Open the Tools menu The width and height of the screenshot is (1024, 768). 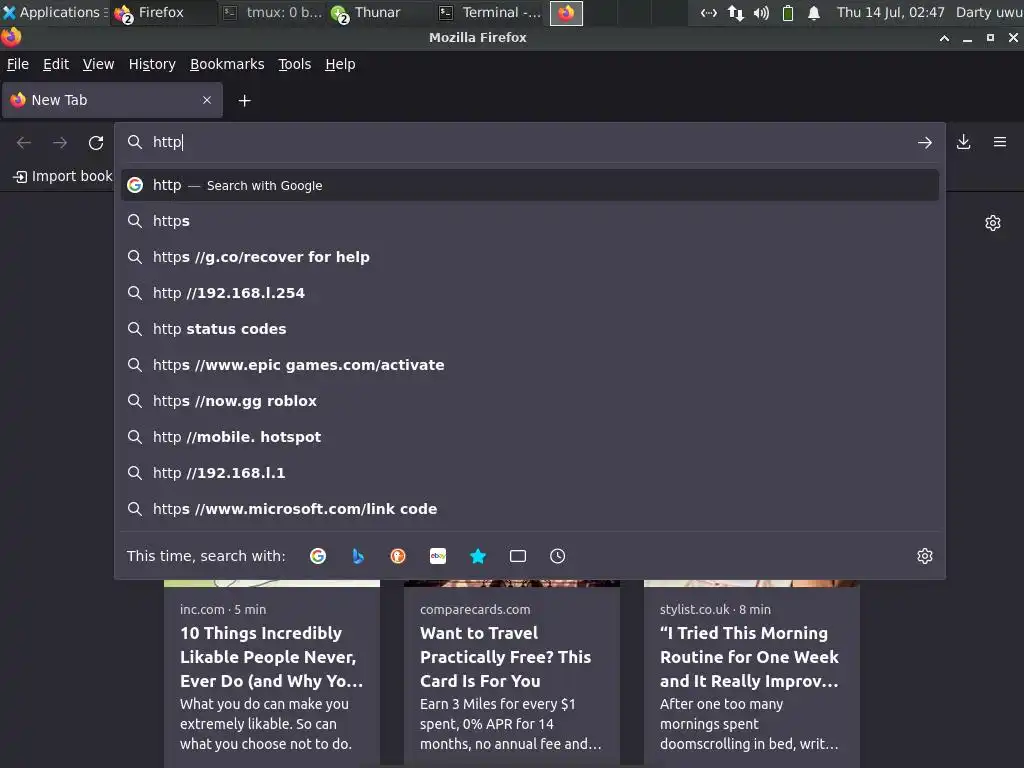tap(295, 64)
